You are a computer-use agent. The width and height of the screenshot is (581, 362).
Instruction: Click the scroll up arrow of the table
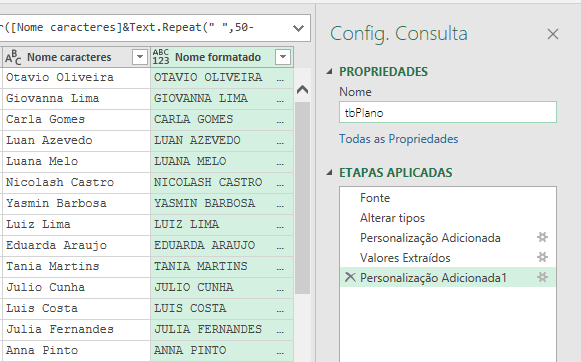pyautogui.click(x=302, y=90)
